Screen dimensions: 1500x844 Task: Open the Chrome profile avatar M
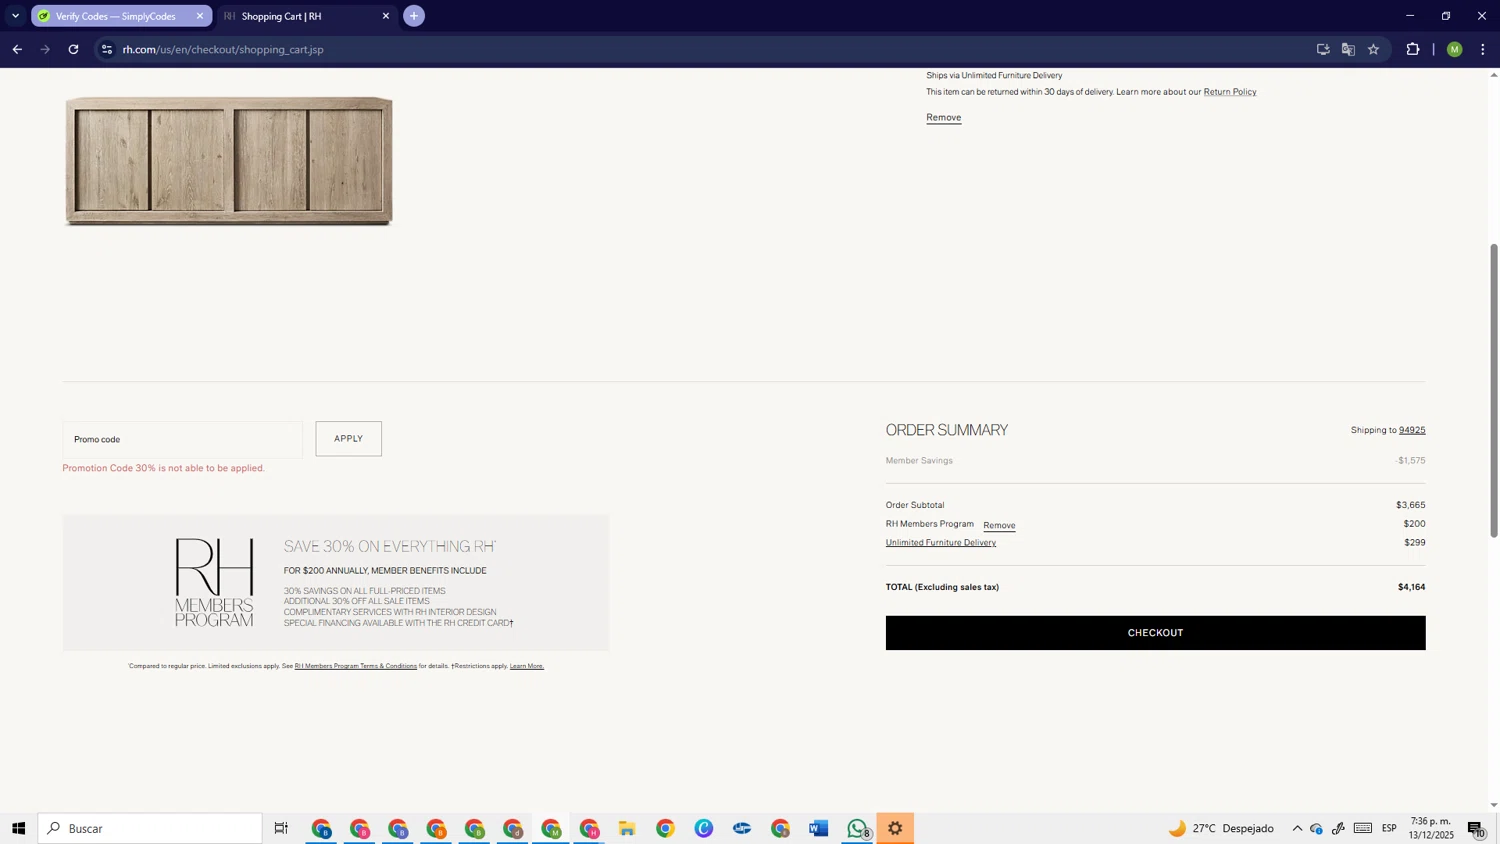pos(1455,49)
